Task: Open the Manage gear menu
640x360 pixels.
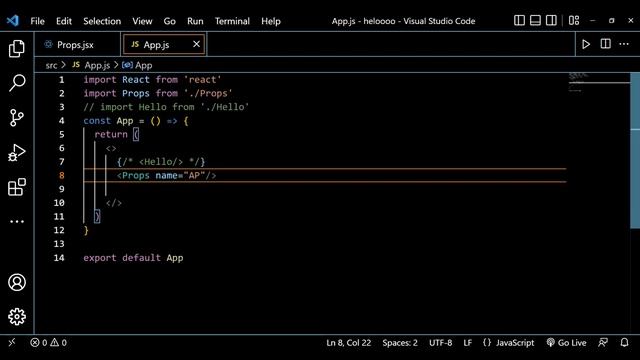Action: pyautogui.click(x=17, y=317)
